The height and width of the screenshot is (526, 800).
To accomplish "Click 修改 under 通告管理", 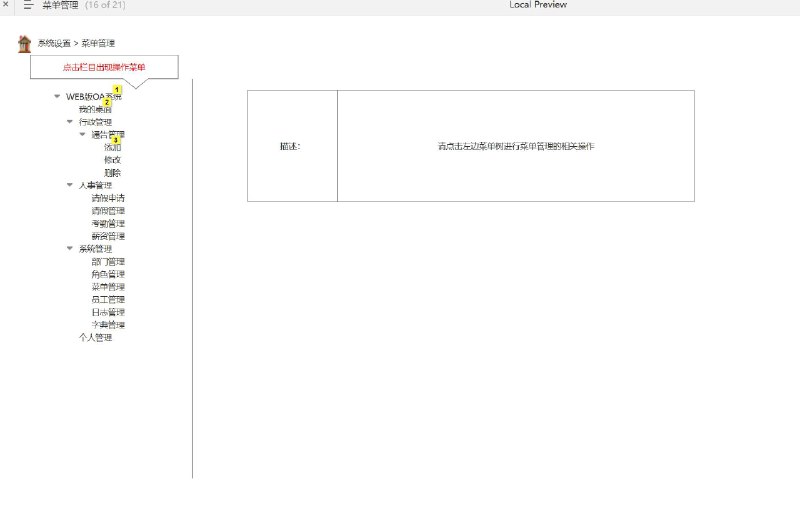I will point(112,160).
